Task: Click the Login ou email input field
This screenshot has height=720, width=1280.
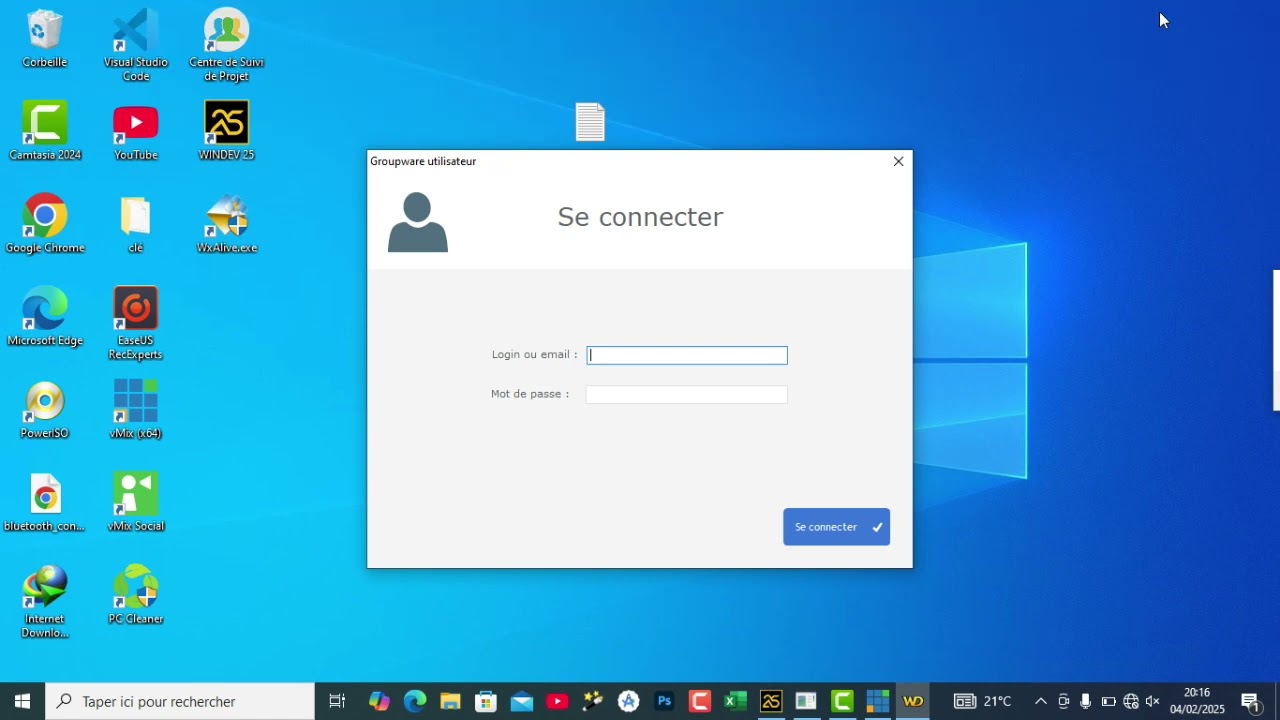Action: 687,355
